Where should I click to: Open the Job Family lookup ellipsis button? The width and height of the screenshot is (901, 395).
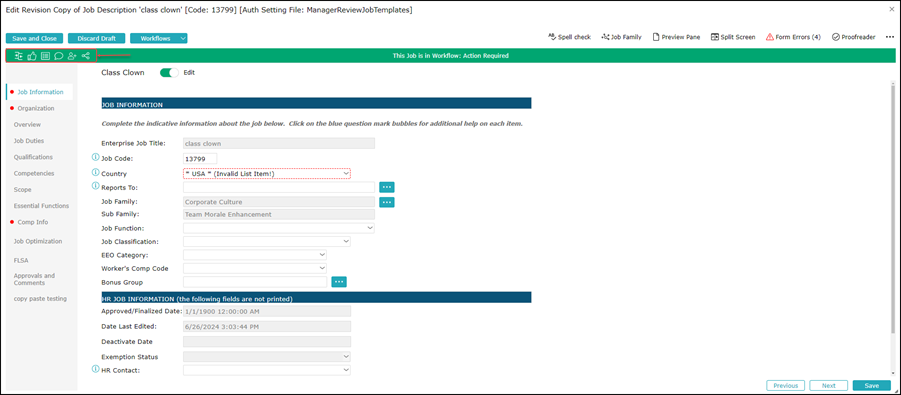[x=387, y=202]
